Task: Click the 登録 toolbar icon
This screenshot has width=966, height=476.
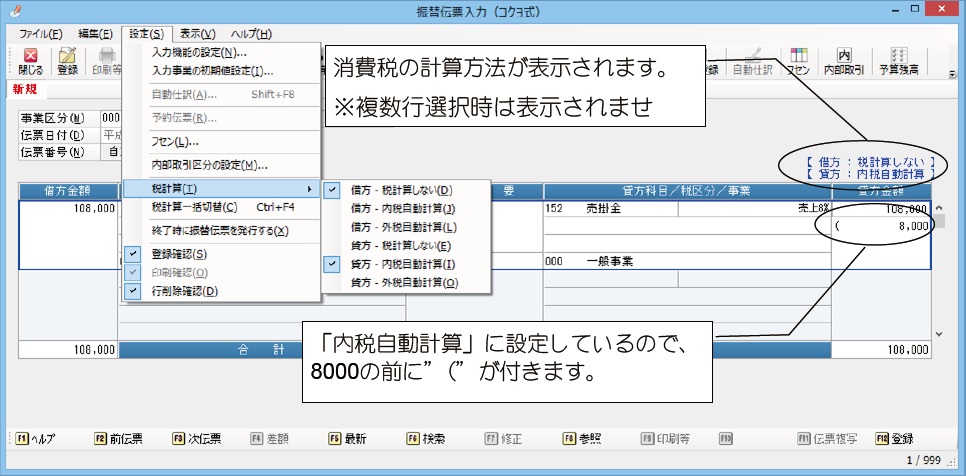Action: pyautogui.click(x=67, y=61)
